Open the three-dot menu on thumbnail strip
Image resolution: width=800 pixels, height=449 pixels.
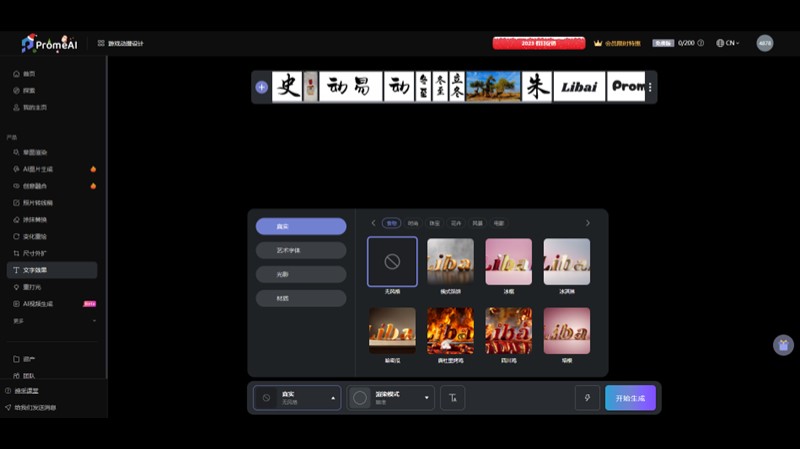(650, 87)
